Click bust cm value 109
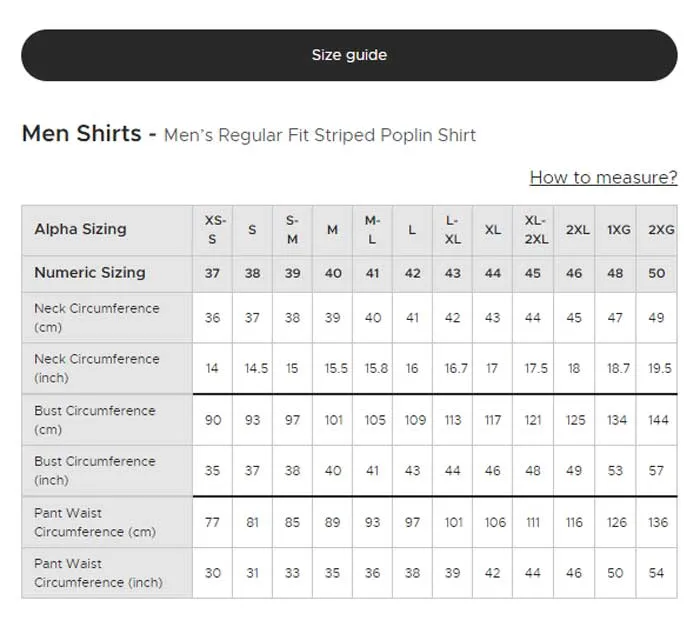Viewport: 700px width, 627px height. [415, 420]
